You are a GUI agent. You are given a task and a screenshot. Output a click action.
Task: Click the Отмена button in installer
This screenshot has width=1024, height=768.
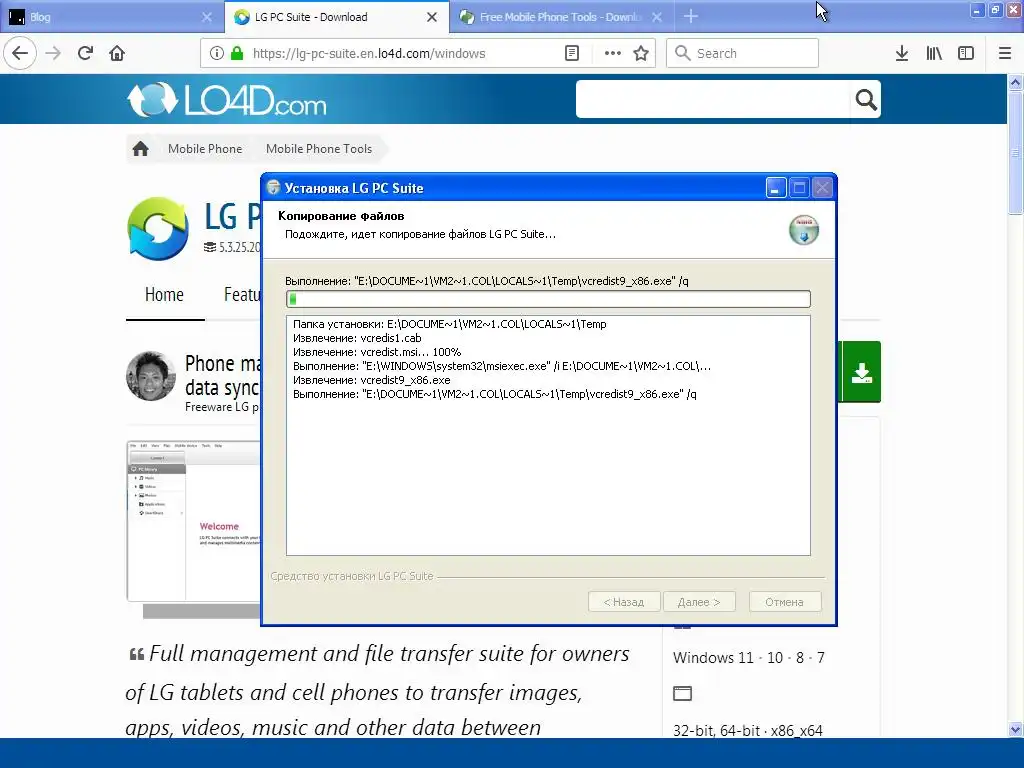pyautogui.click(x=784, y=601)
